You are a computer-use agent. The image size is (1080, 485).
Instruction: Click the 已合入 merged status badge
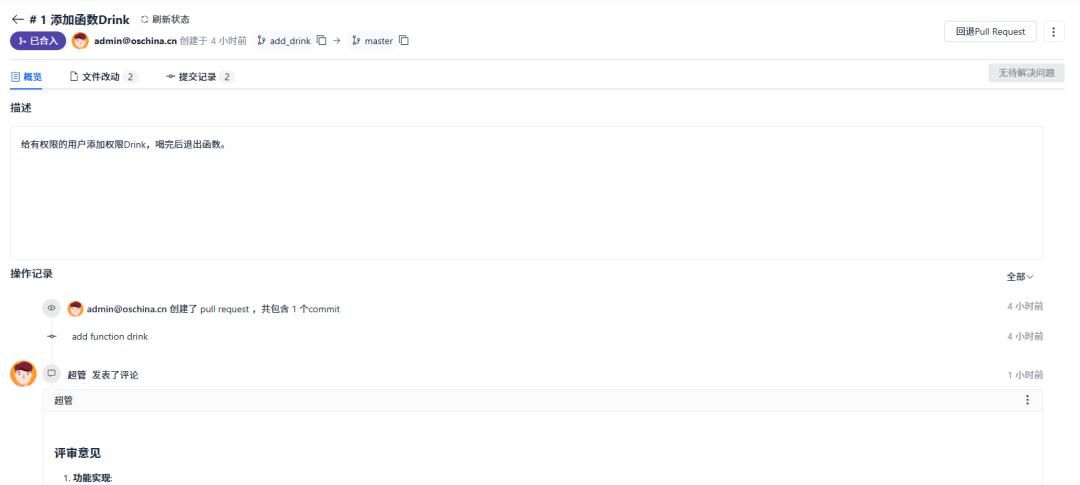tap(38, 41)
